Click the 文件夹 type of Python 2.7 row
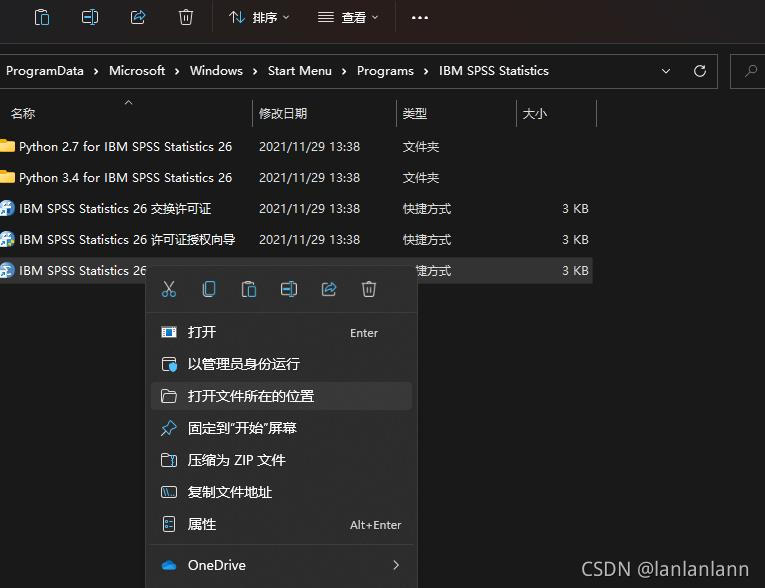The image size is (765, 588). (x=421, y=146)
